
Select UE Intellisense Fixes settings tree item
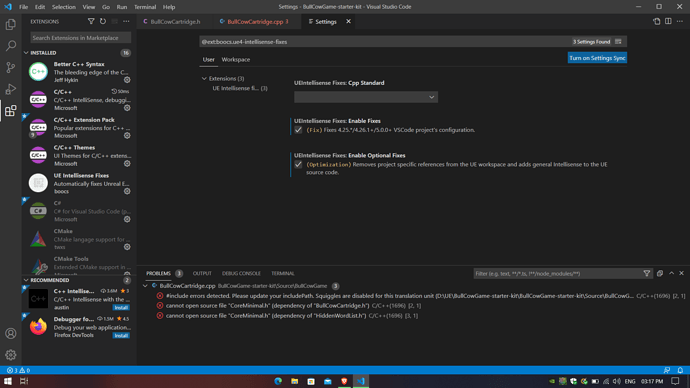point(240,88)
